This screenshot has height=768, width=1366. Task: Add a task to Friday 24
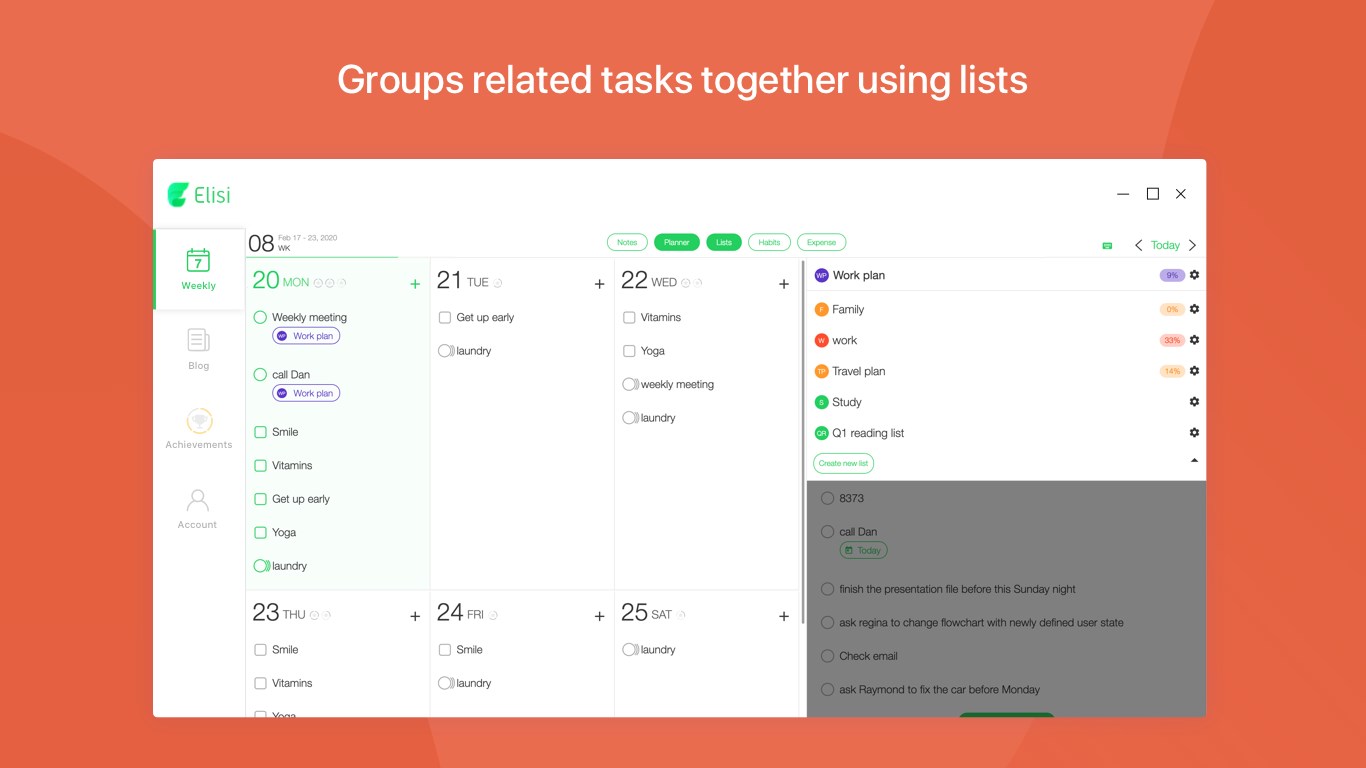(599, 616)
